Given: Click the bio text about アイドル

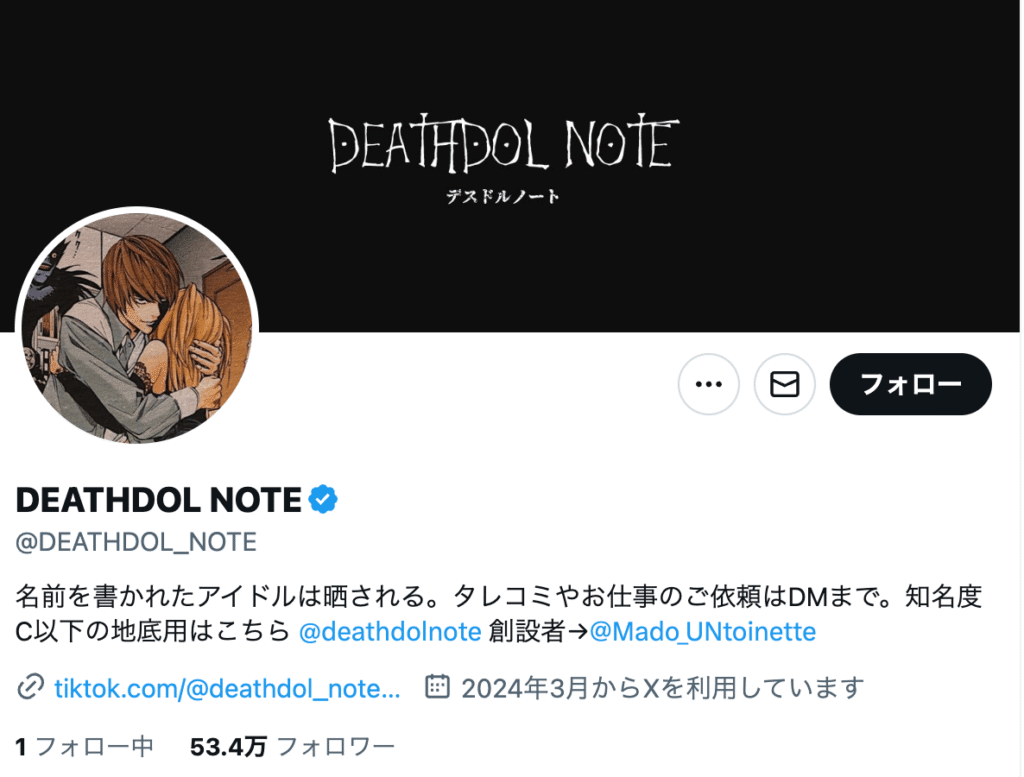Looking at the screenshot, I should 498,614.
